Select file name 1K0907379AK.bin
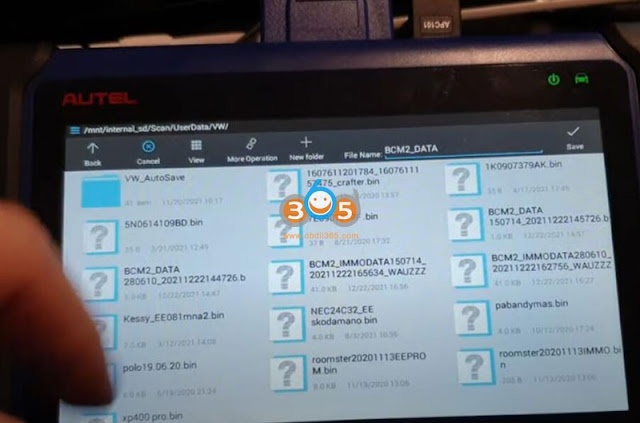 pos(523,165)
